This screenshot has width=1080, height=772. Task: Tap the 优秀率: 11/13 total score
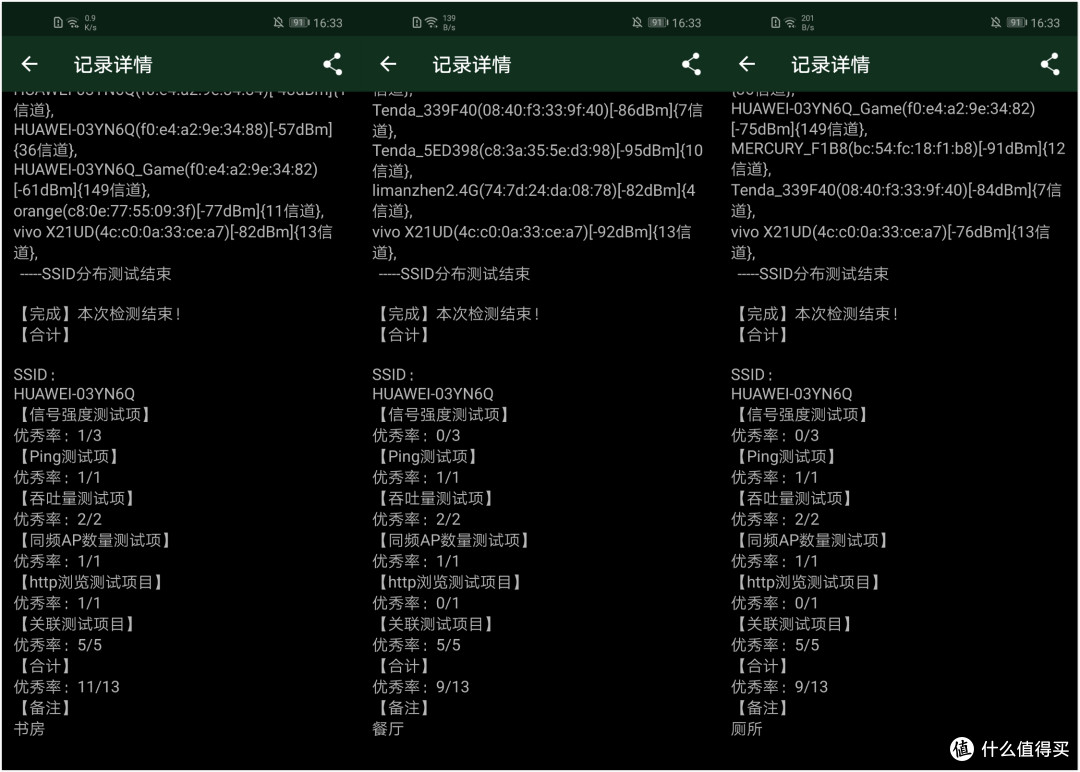click(x=67, y=687)
